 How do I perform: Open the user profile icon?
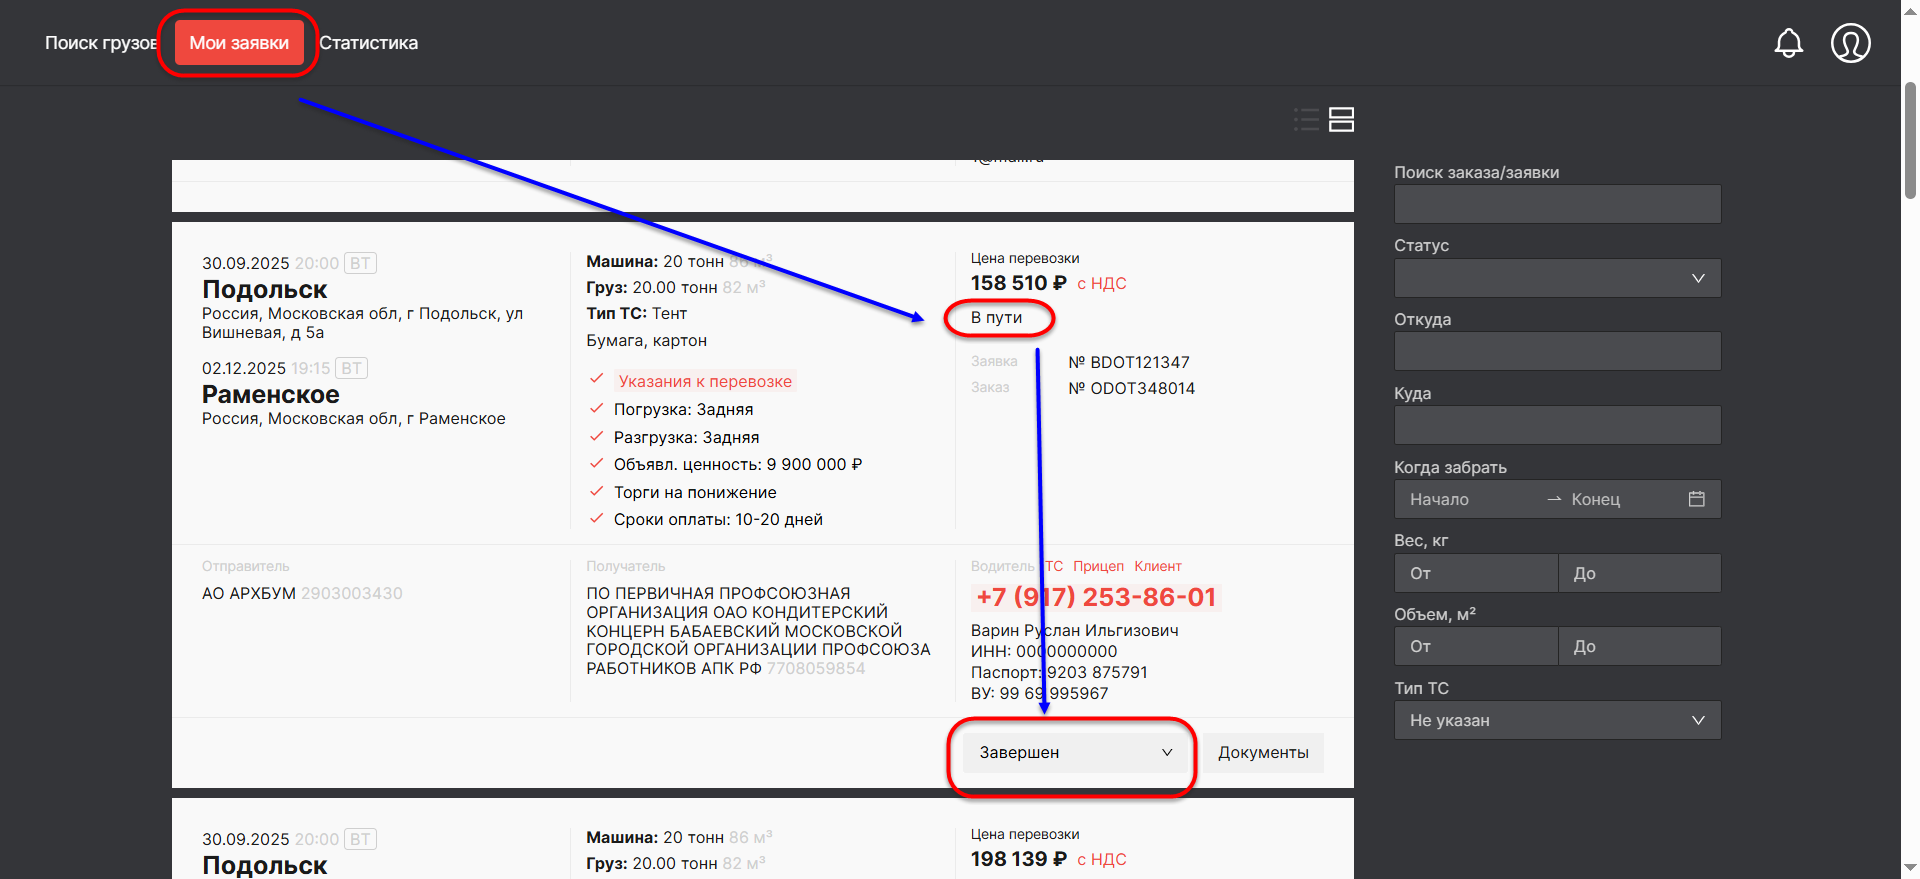pos(1850,43)
